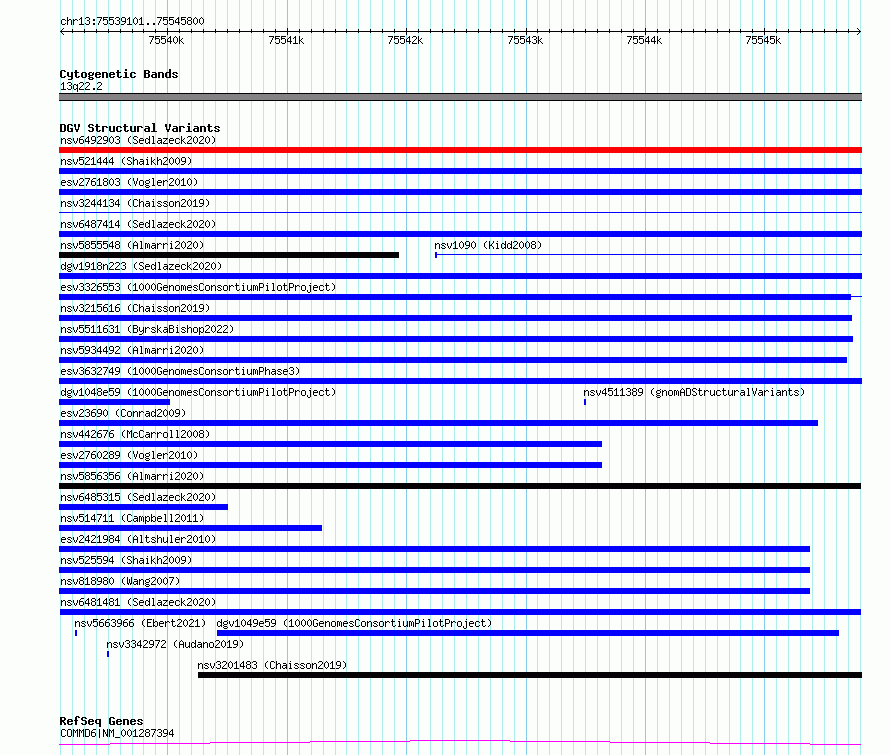The width and height of the screenshot is (890, 755).
Task: Select dgv1918n223 (Sedlazeck2020) label
Action: (141, 266)
